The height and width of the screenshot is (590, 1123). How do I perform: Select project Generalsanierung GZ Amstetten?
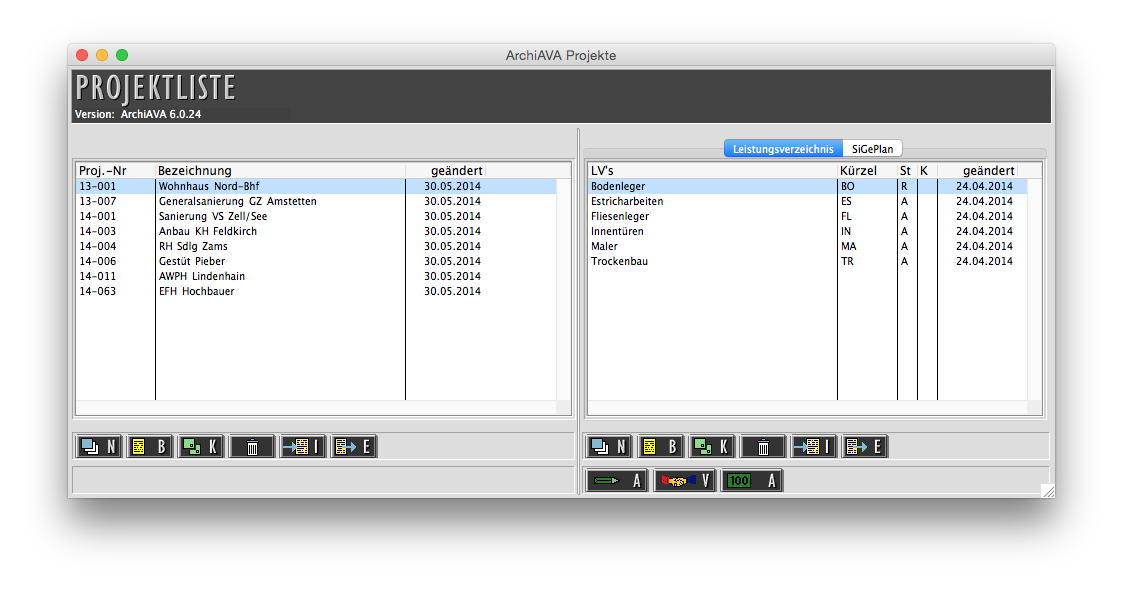click(316, 201)
